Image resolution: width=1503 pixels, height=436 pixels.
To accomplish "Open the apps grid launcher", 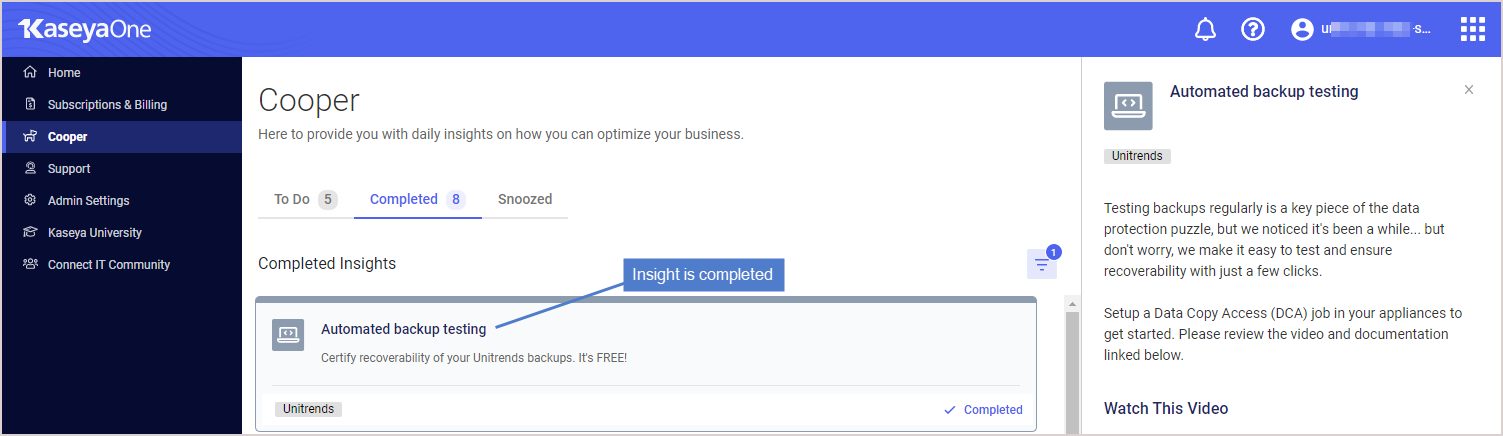I will click(1472, 29).
